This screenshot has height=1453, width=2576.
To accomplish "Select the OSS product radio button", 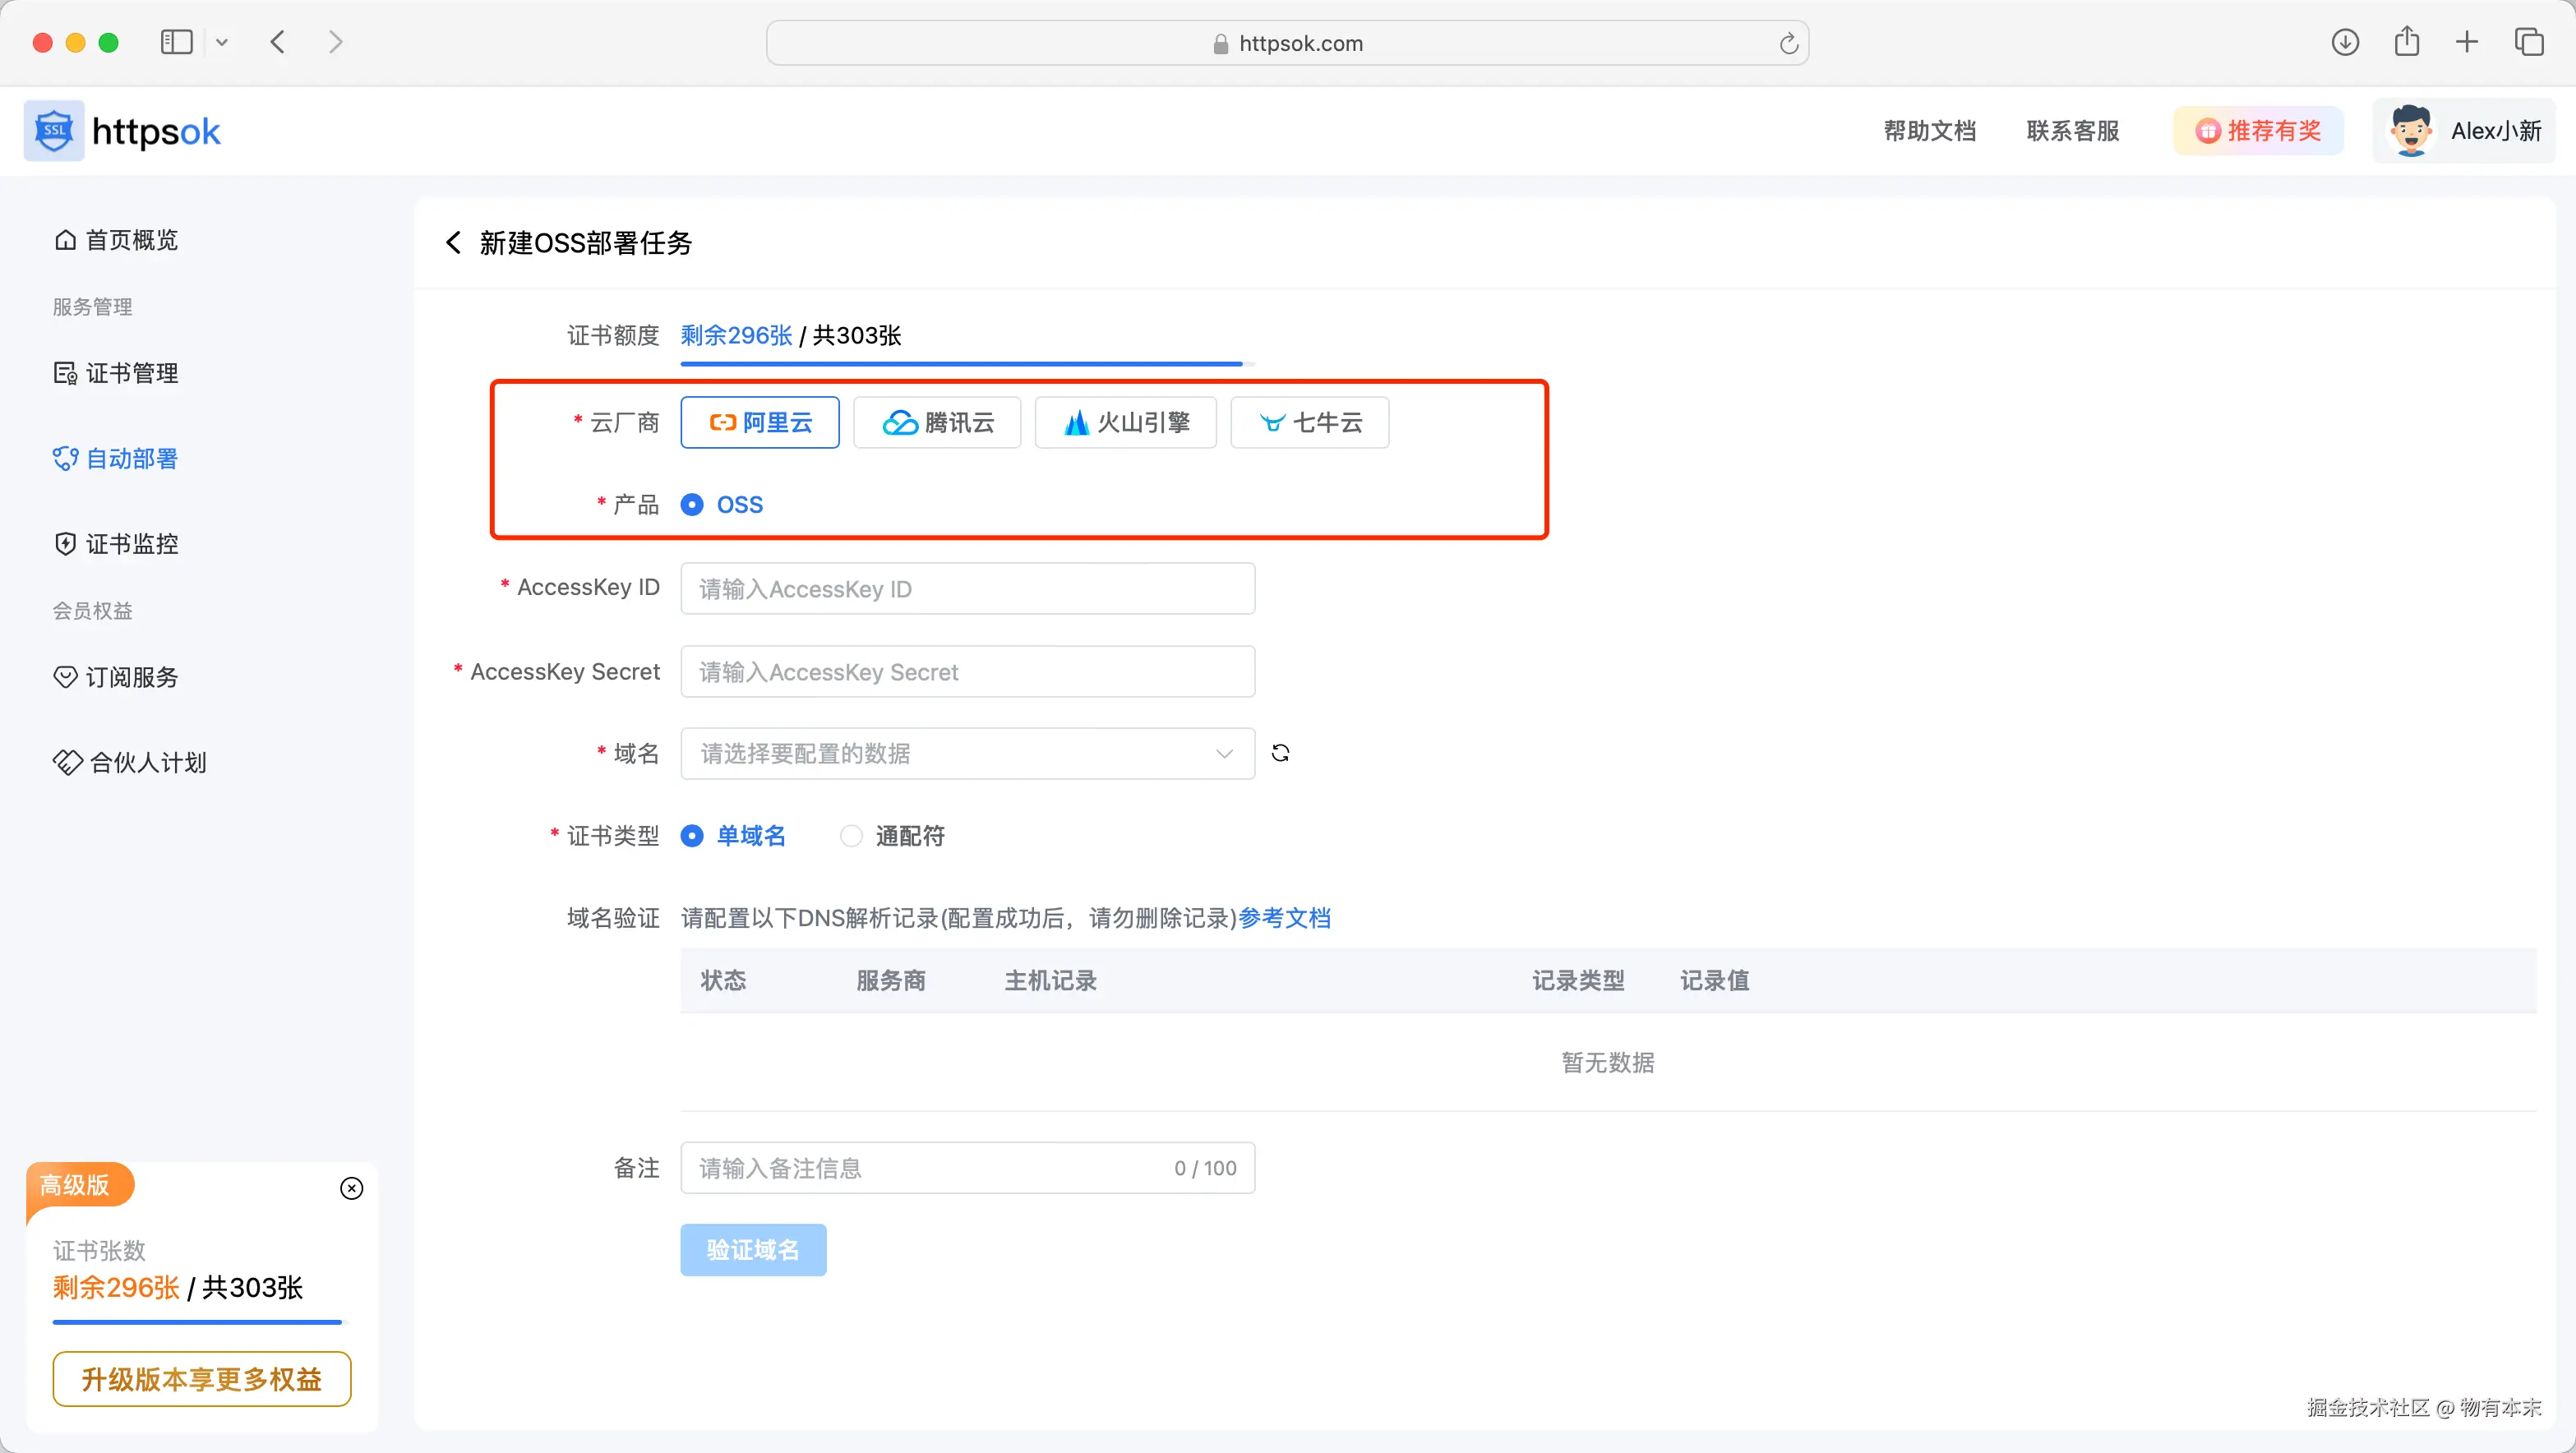I will coord(692,505).
